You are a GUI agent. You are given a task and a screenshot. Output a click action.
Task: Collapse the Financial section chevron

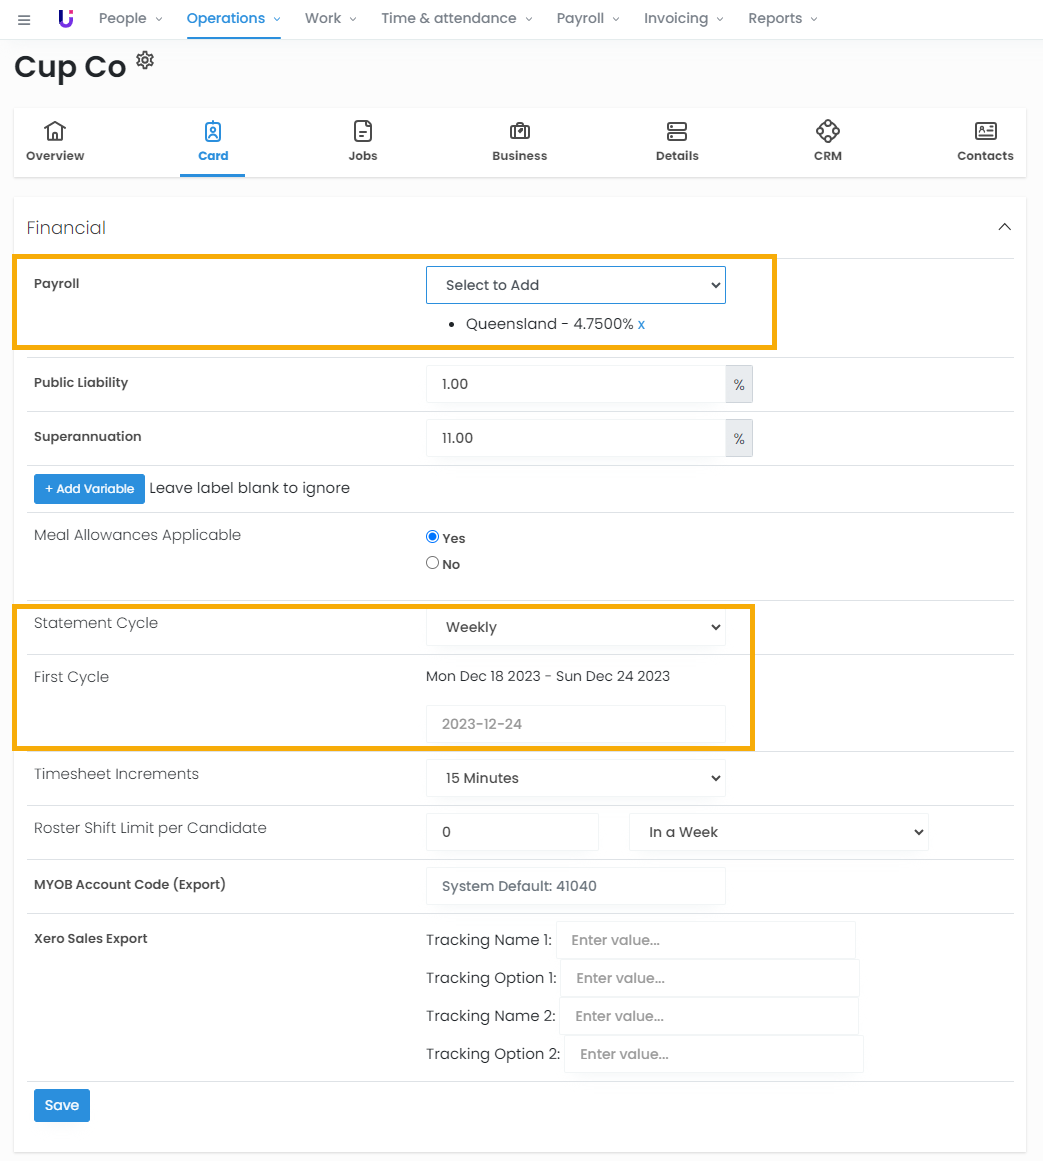pyautogui.click(x=1004, y=227)
